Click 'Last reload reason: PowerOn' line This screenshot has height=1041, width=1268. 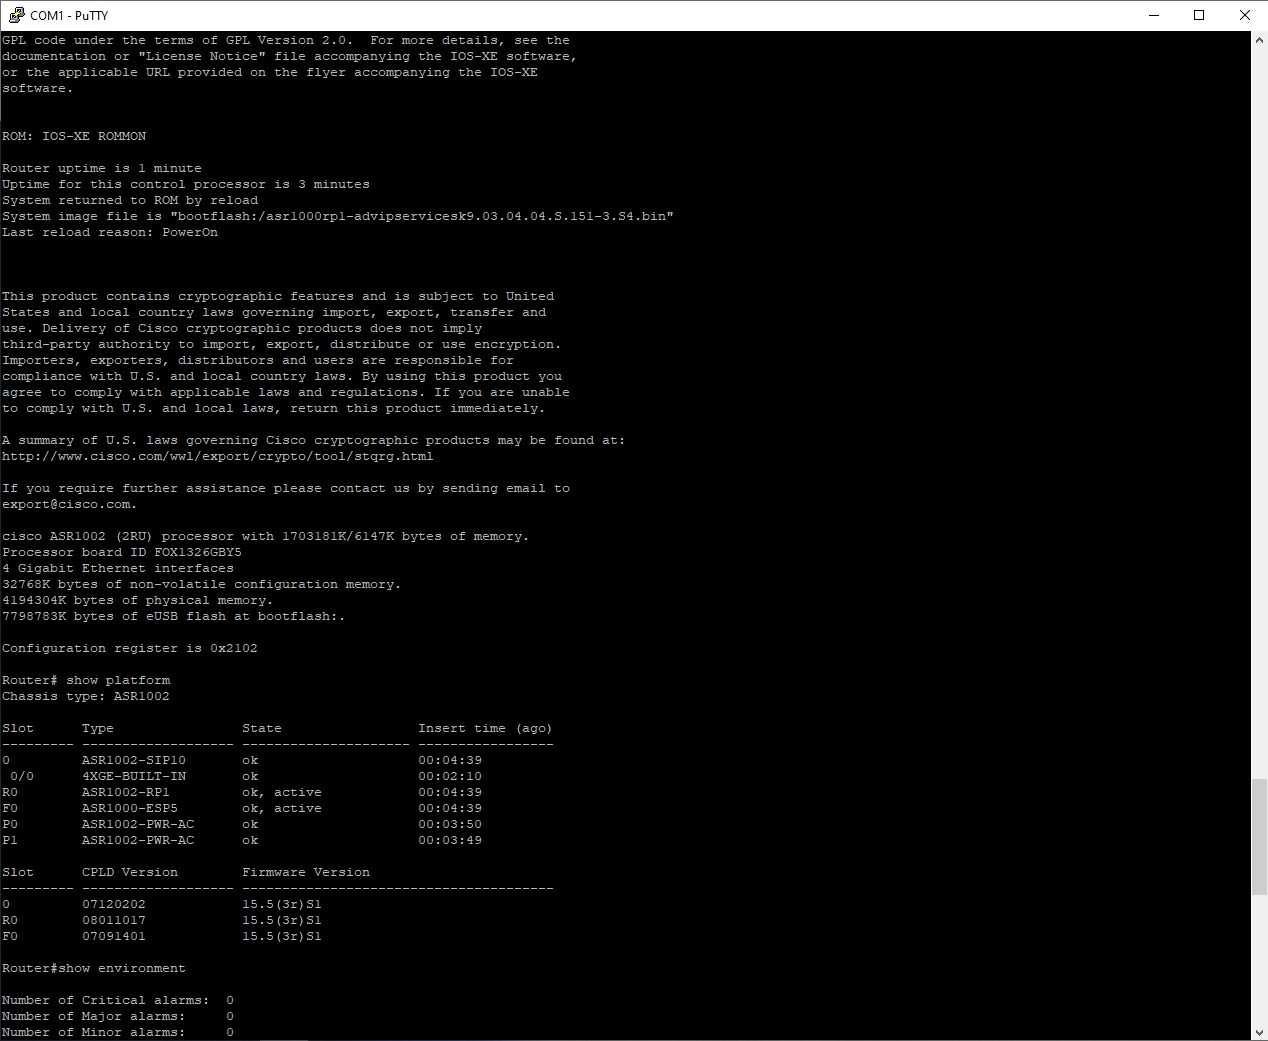110,232
